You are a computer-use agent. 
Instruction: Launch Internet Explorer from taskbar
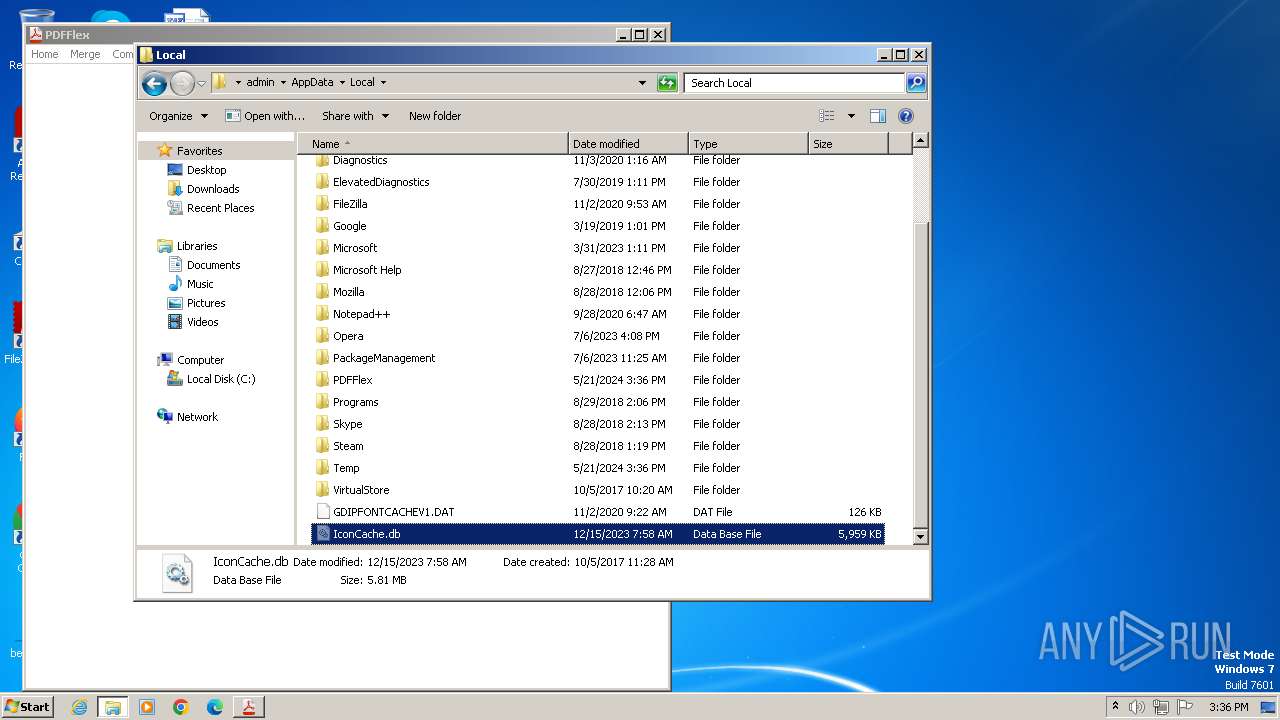click(x=79, y=707)
